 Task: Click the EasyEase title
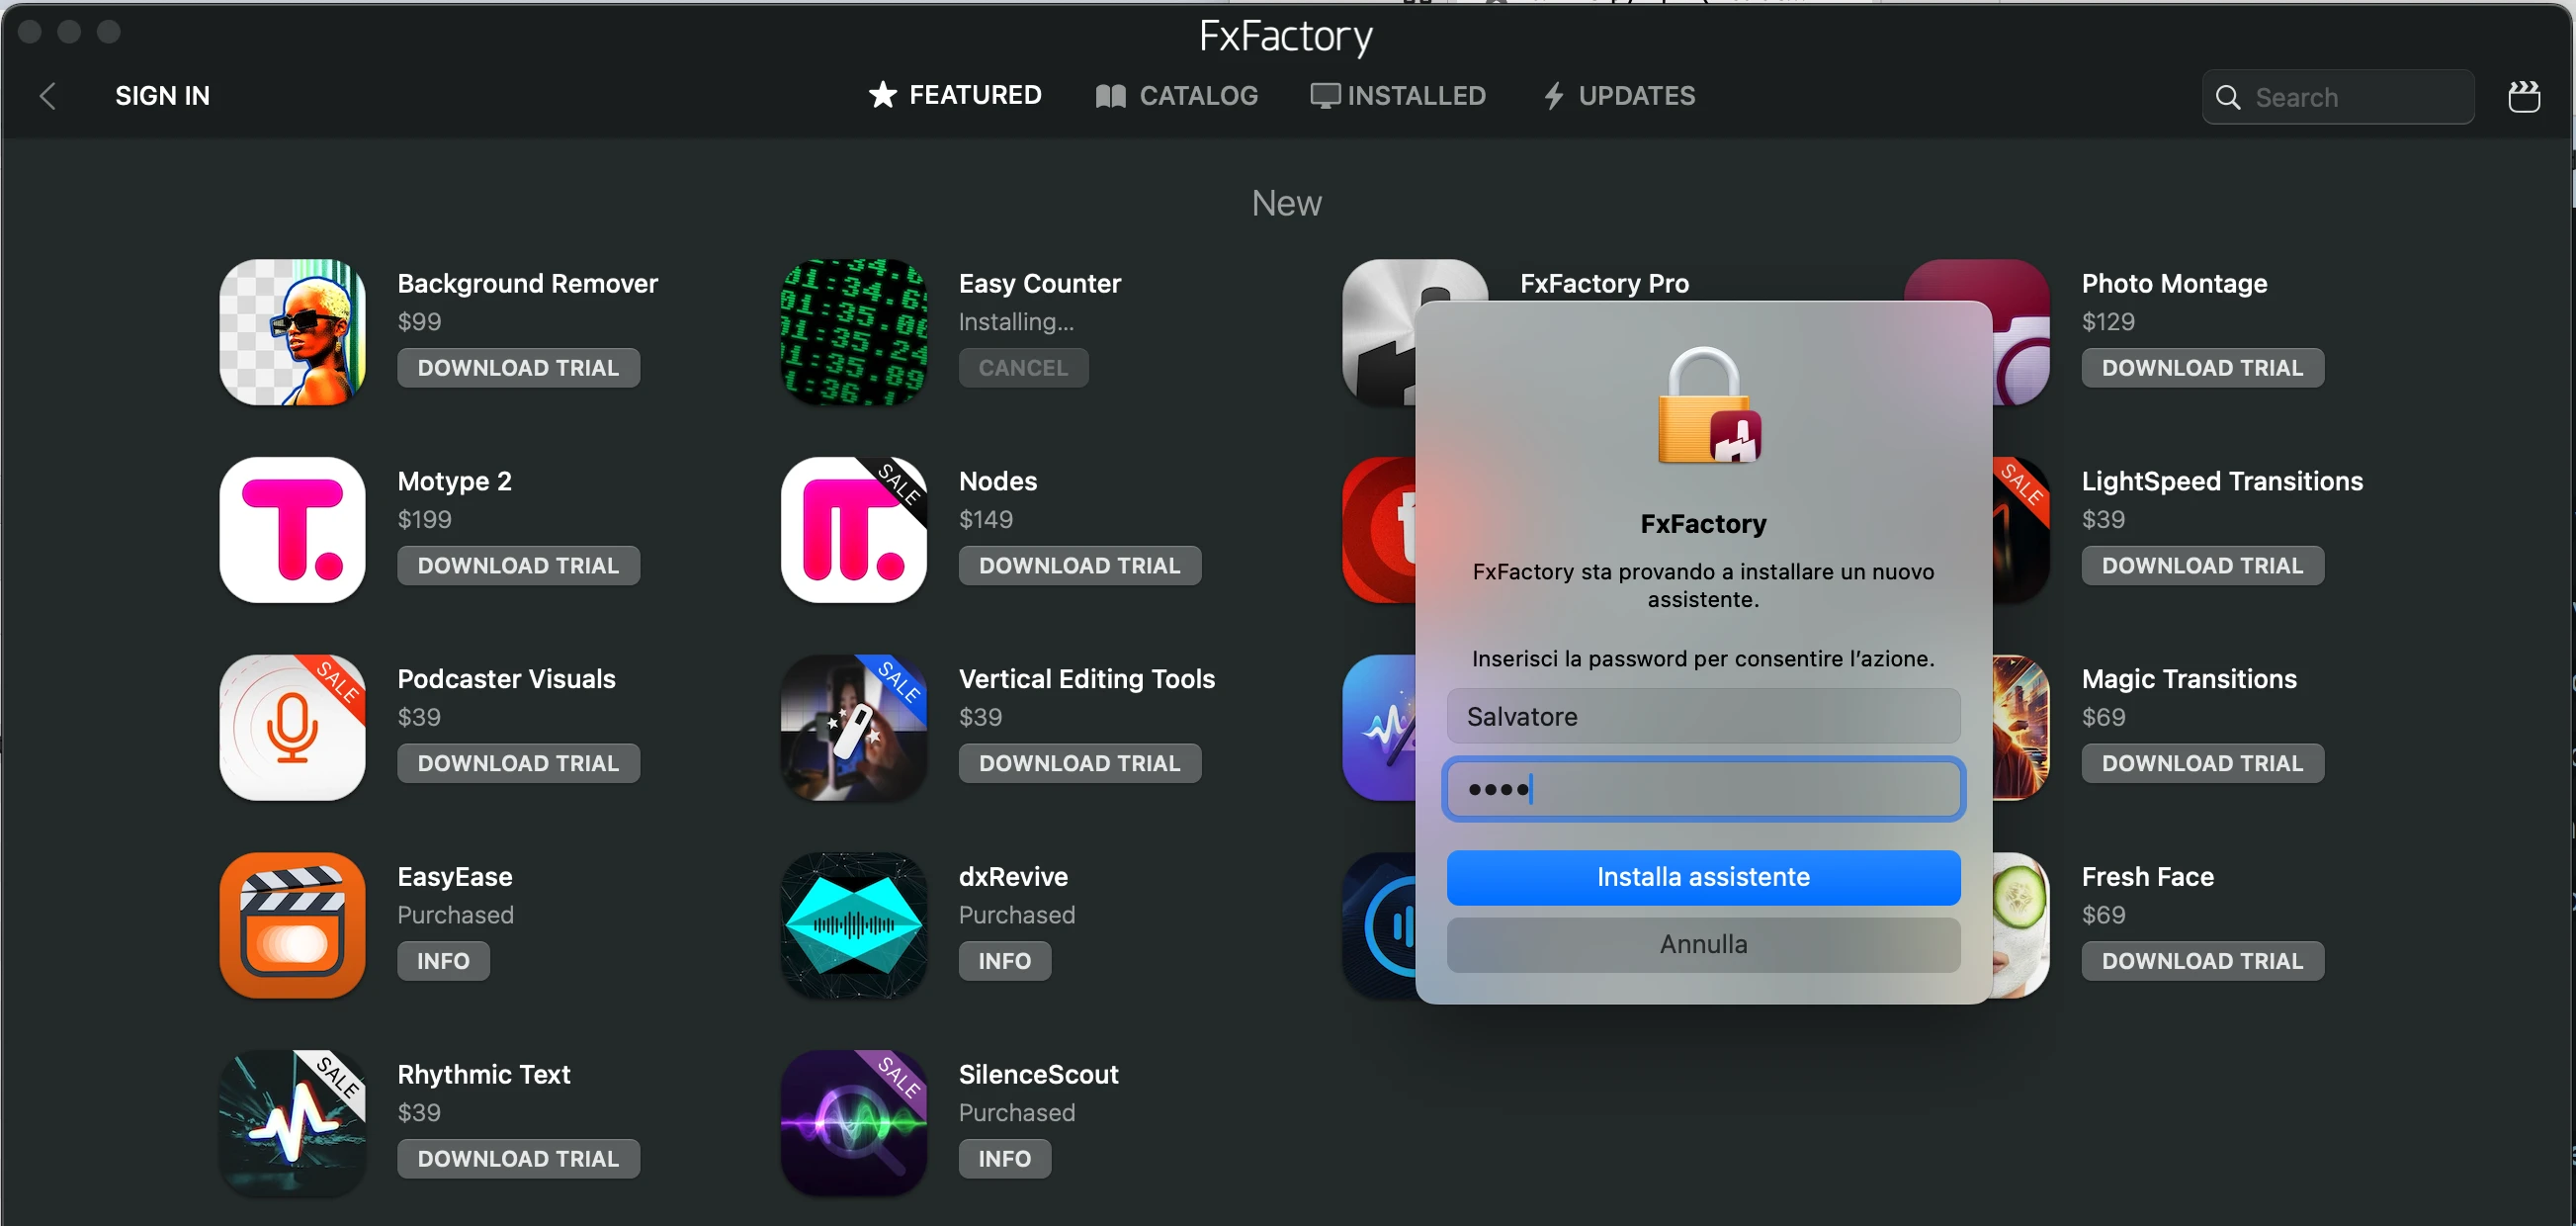click(x=454, y=877)
